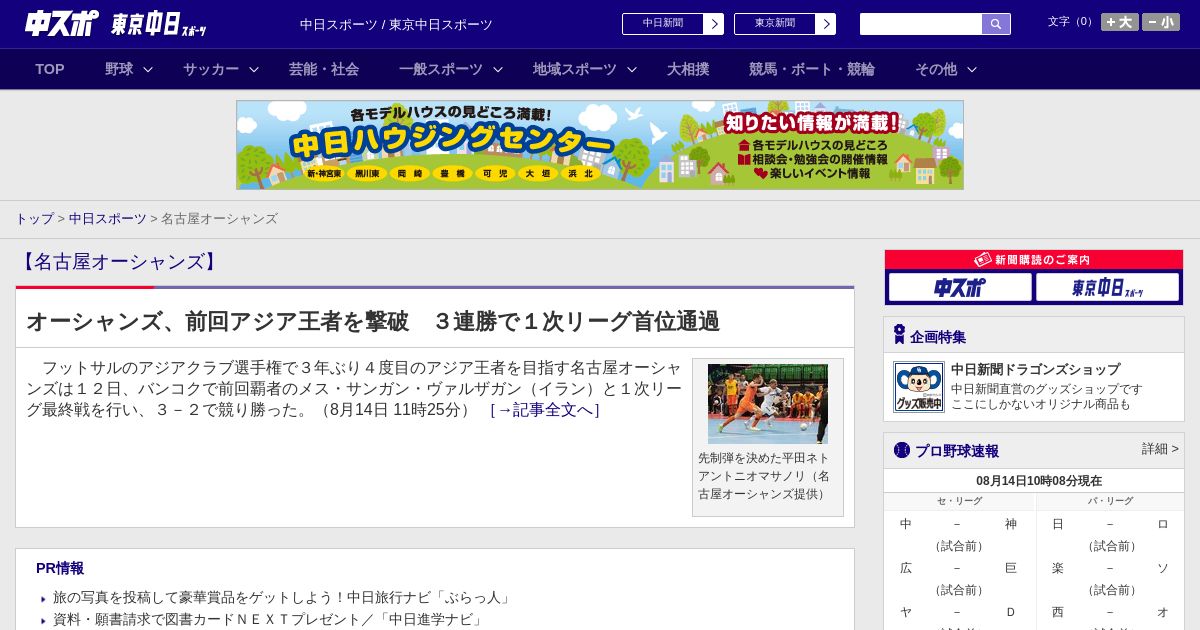Expand サッカー dropdown chevron
The image size is (1200, 630).
click(254, 69)
